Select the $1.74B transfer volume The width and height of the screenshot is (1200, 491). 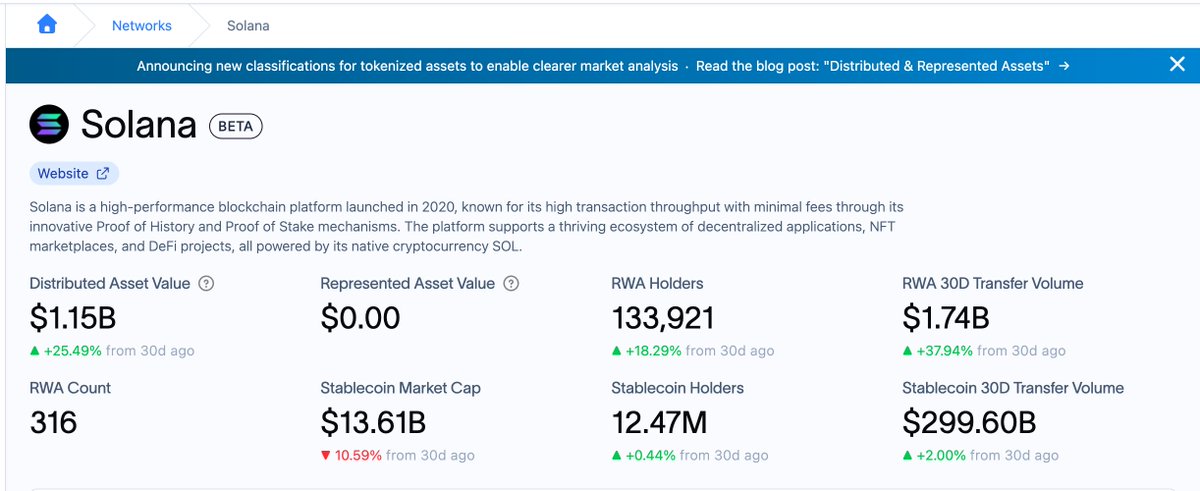pyautogui.click(x=946, y=318)
